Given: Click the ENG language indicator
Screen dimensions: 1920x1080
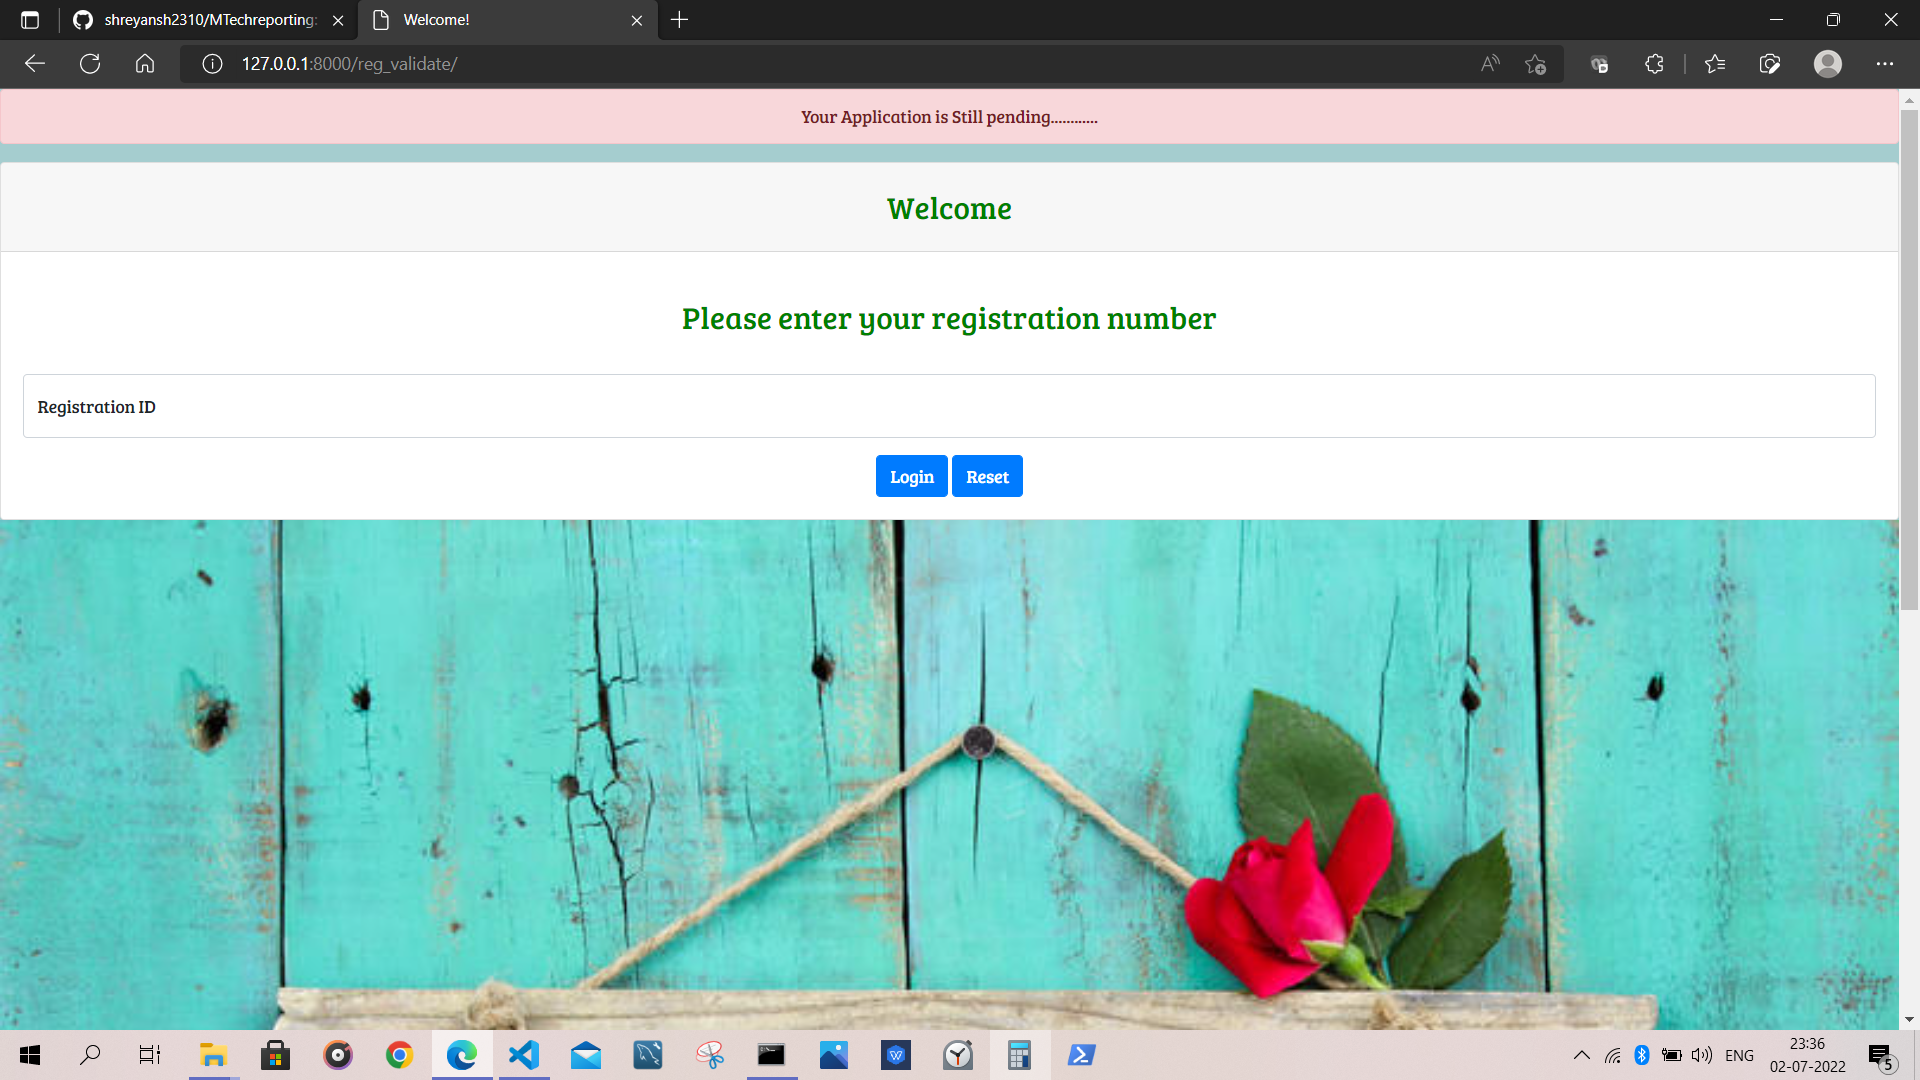Looking at the screenshot, I should point(1739,1055).
